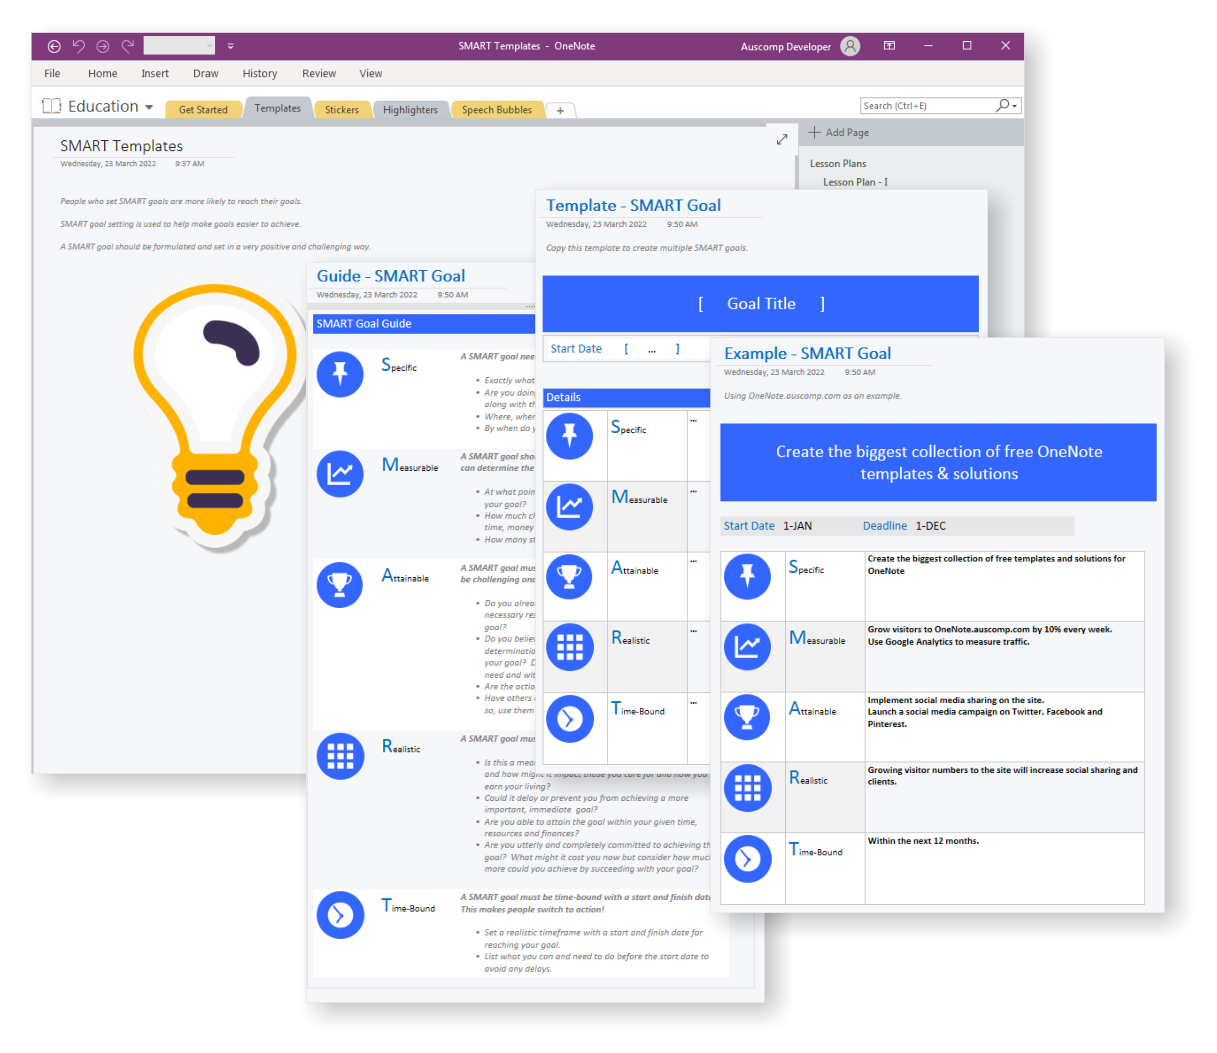Click the trophy icon in Example page
The image size is (1217, 1053).
pyautogui.click(x=747, y=717)
